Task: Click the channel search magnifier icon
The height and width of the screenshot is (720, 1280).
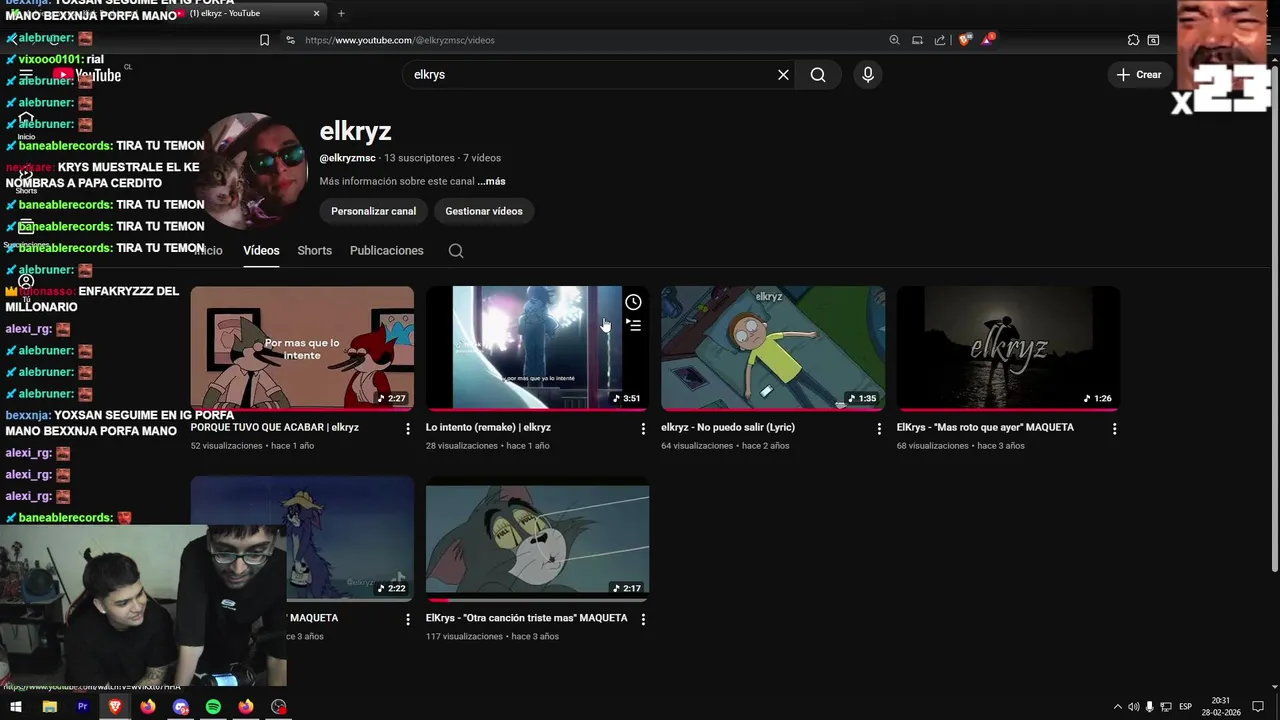Action: (x=456, y=251)
